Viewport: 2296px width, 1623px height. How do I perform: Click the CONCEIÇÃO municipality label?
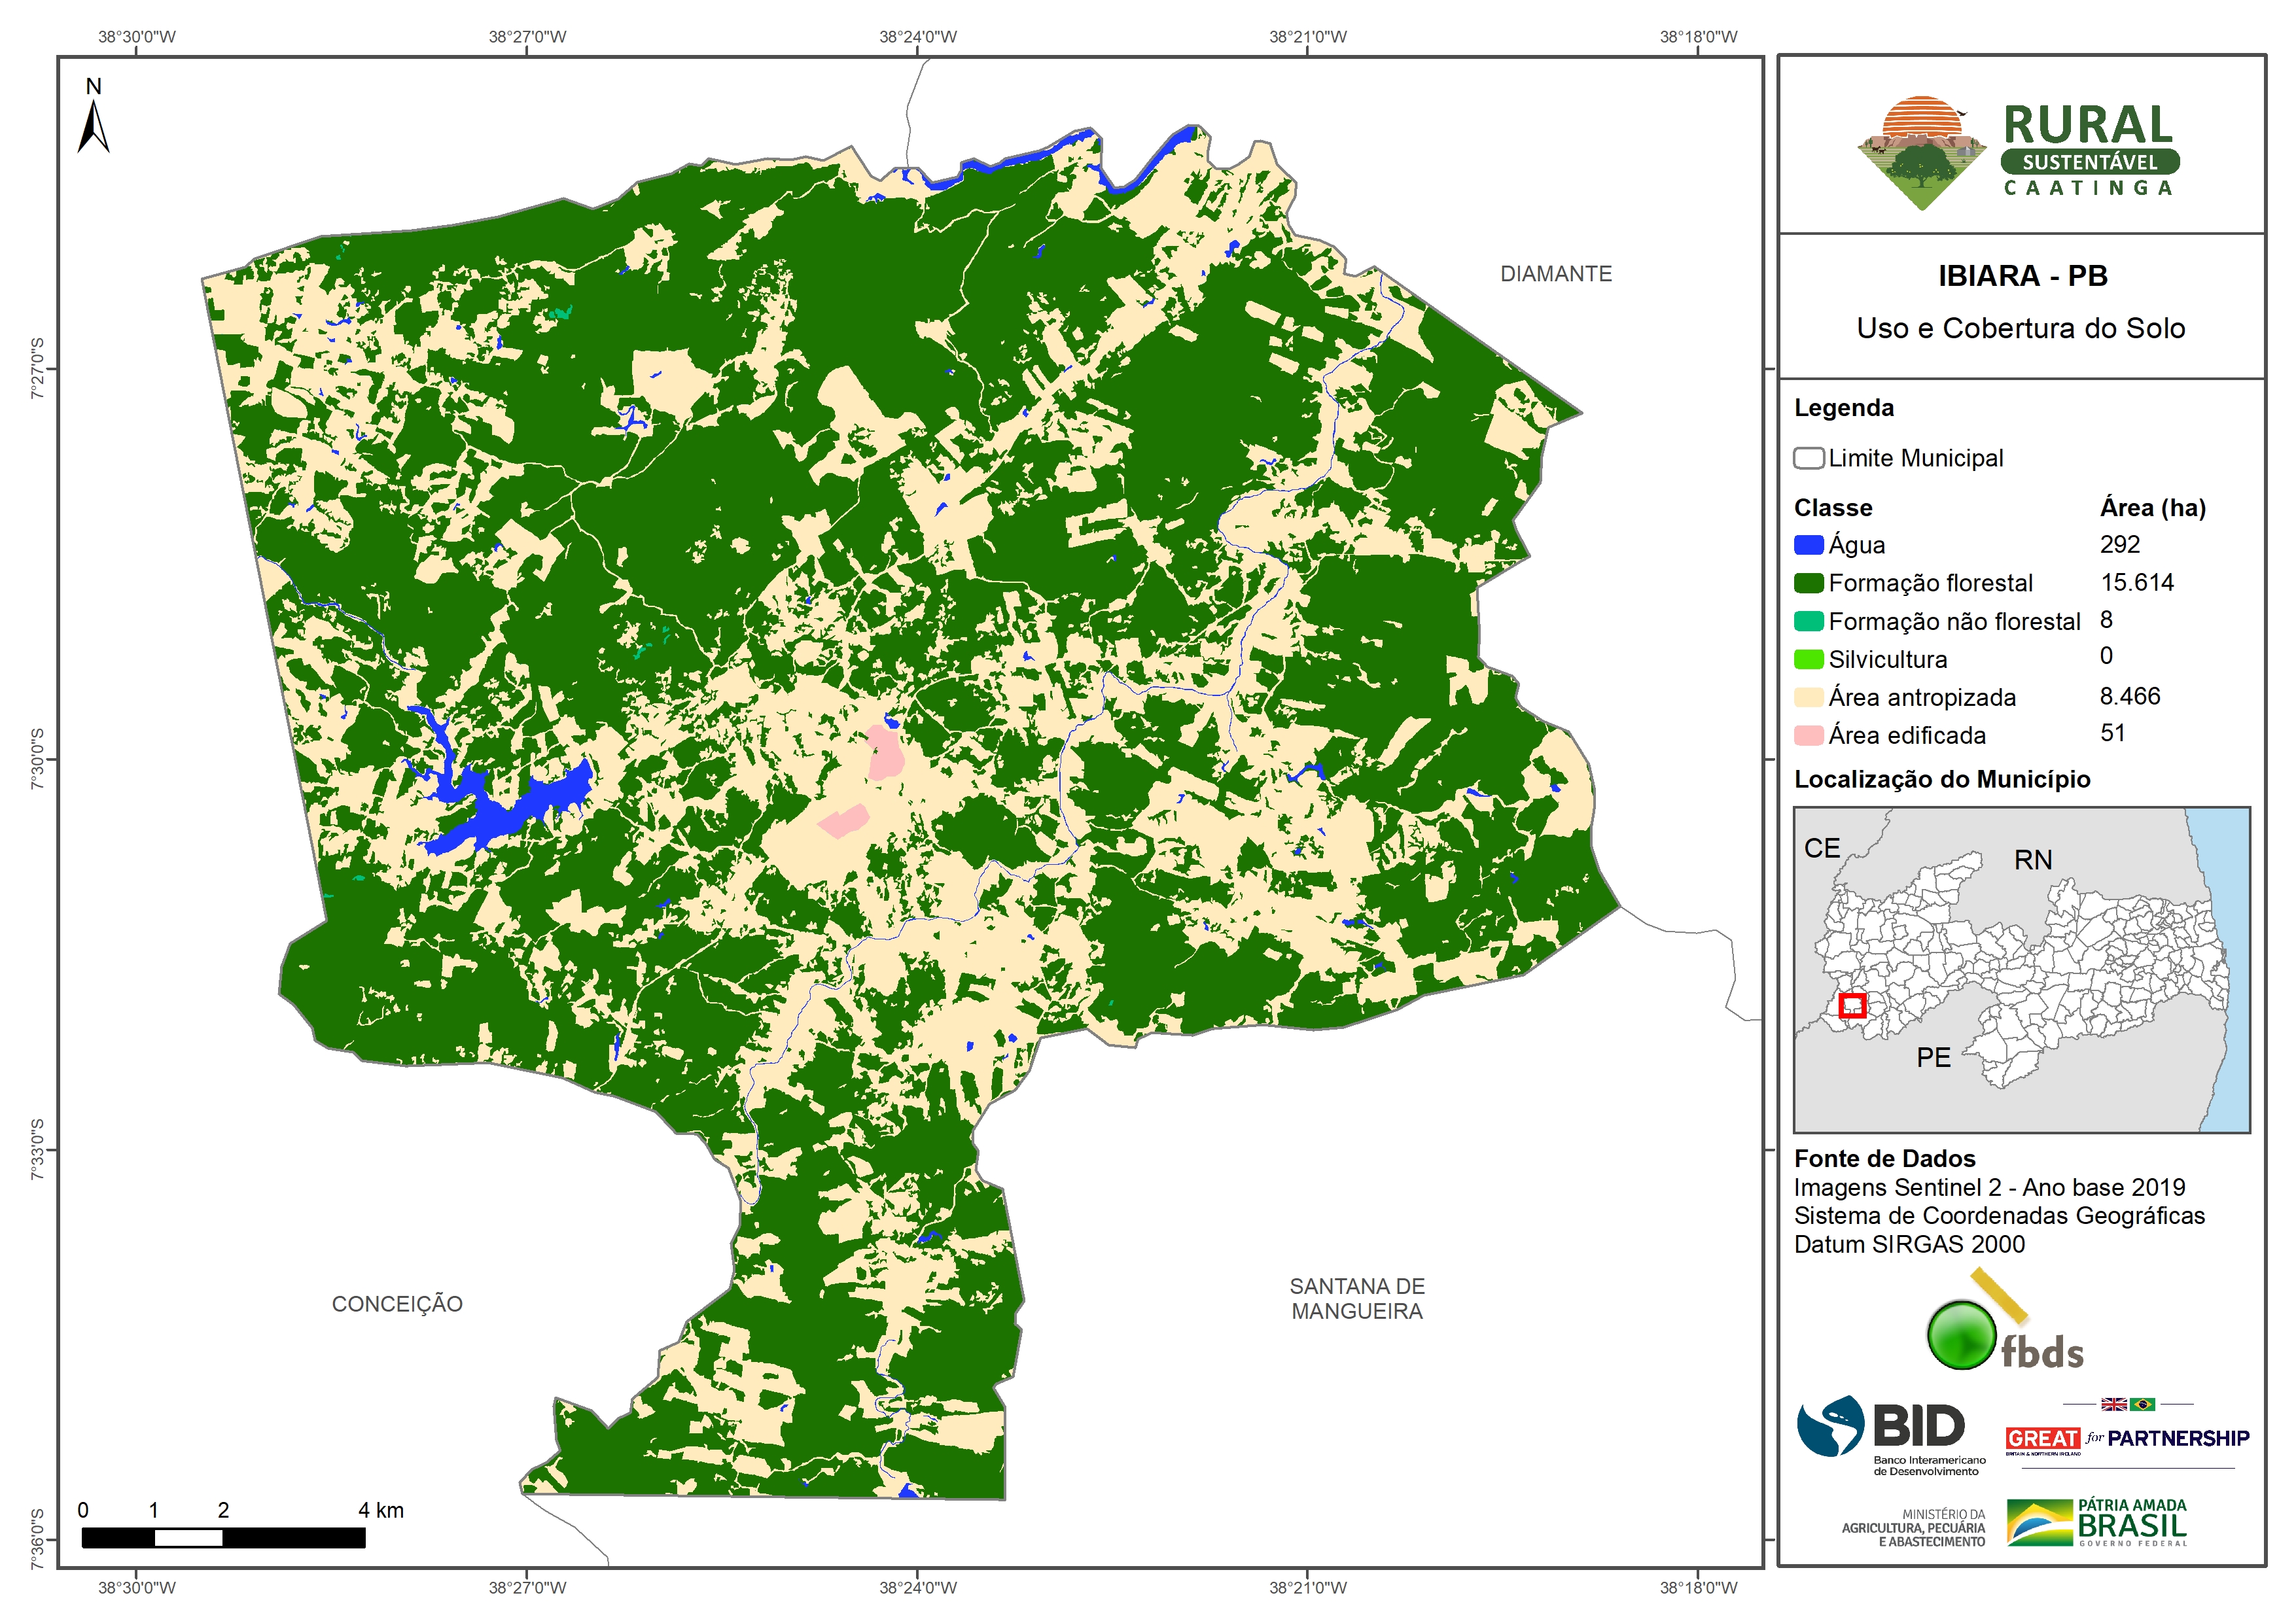pos(397,1304)
